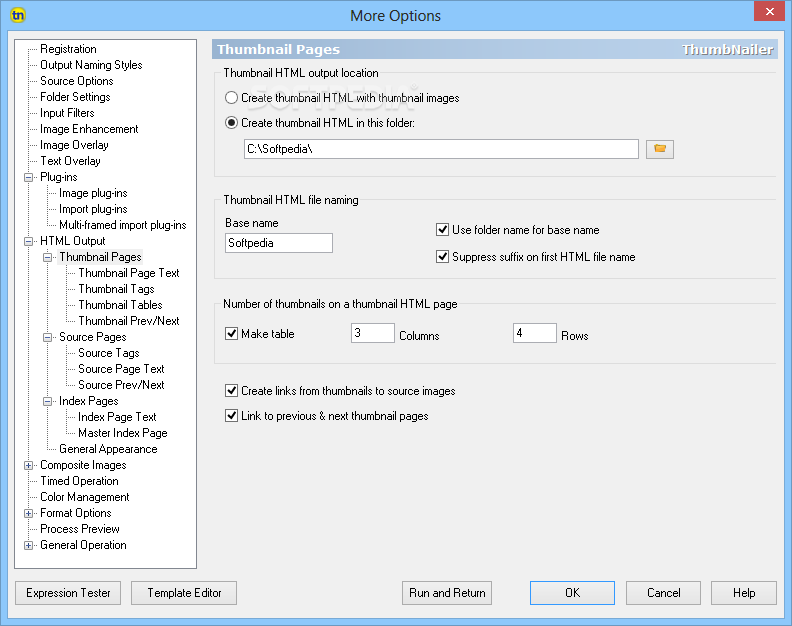
Task: Go to Folder Settings
Action: [x=75, y=97]
